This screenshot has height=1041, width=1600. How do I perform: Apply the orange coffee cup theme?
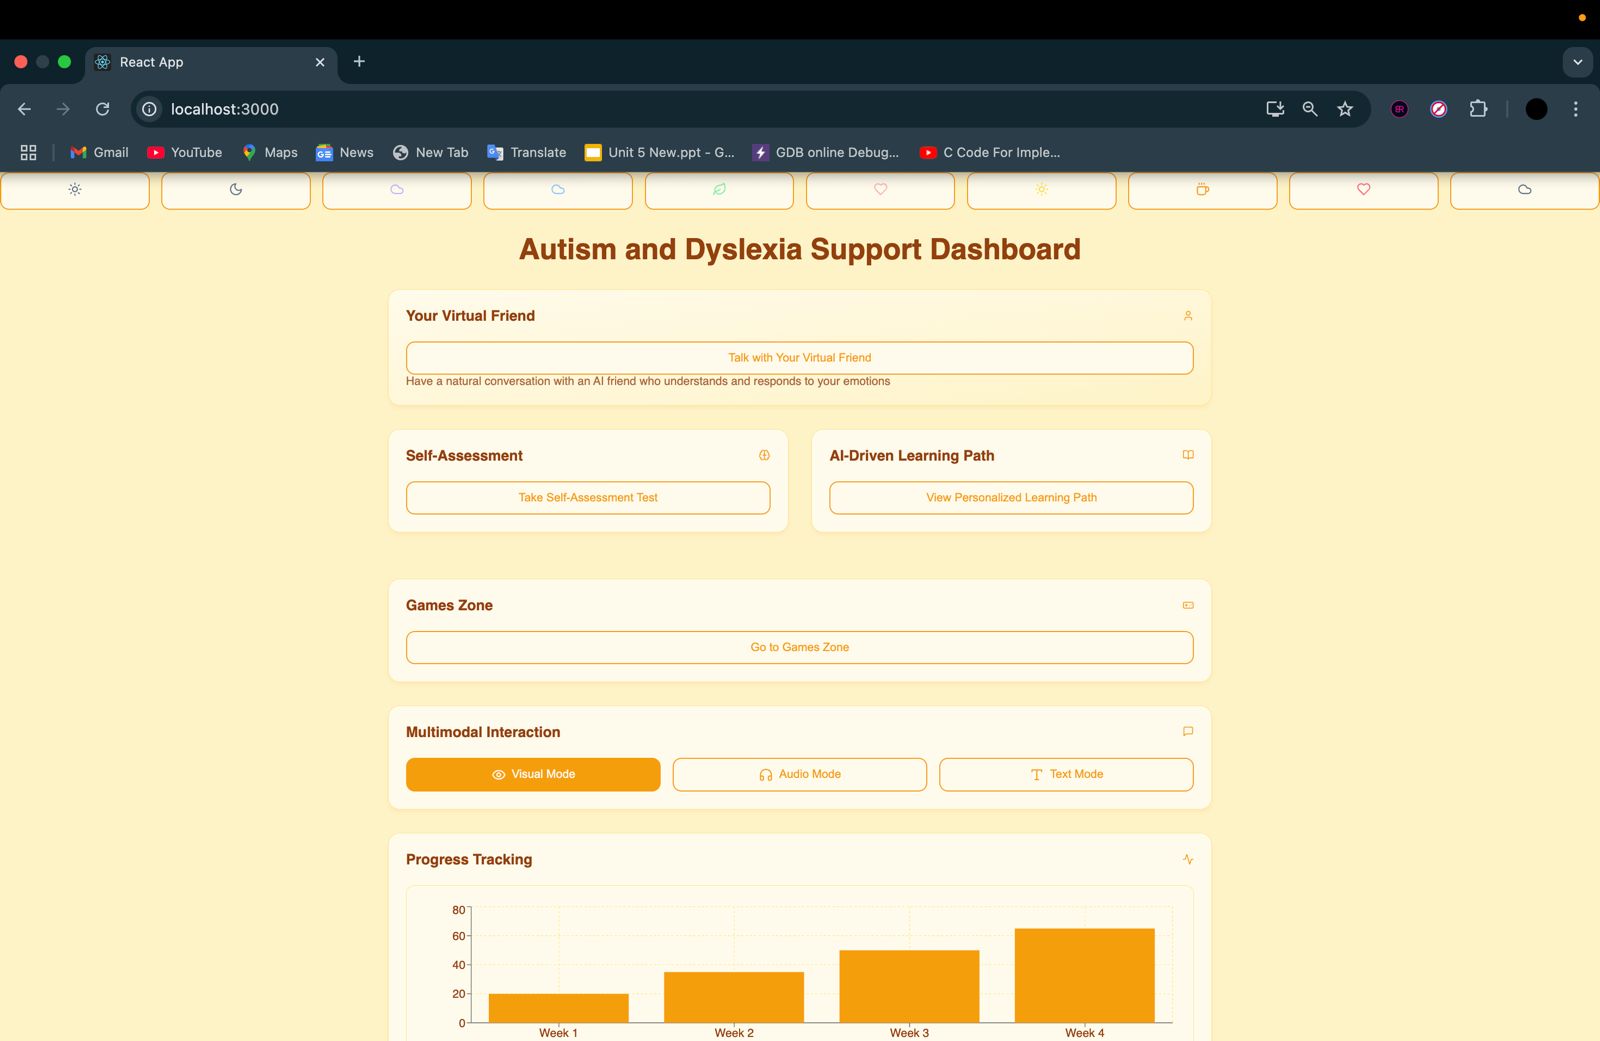tap(1203, 190)
